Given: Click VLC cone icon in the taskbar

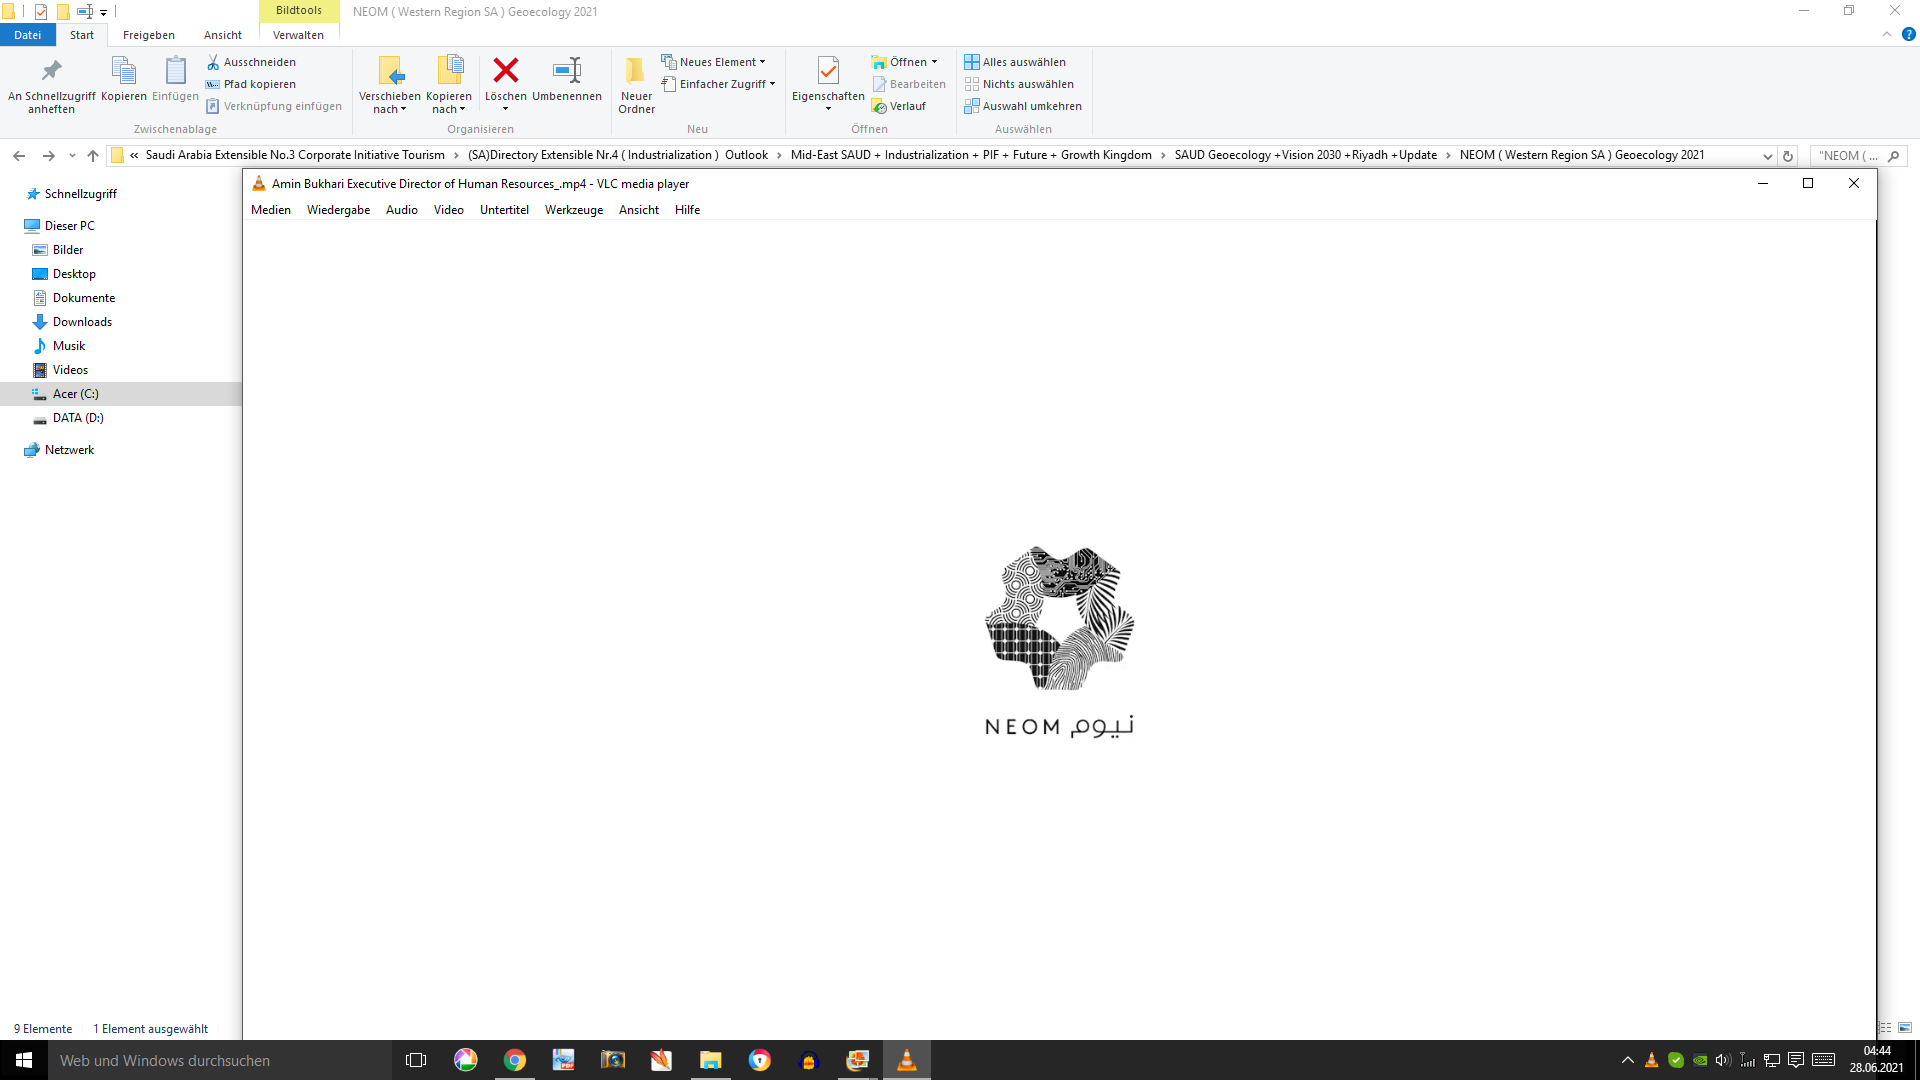Looking at the screenshot, I should pos(907,1060).
